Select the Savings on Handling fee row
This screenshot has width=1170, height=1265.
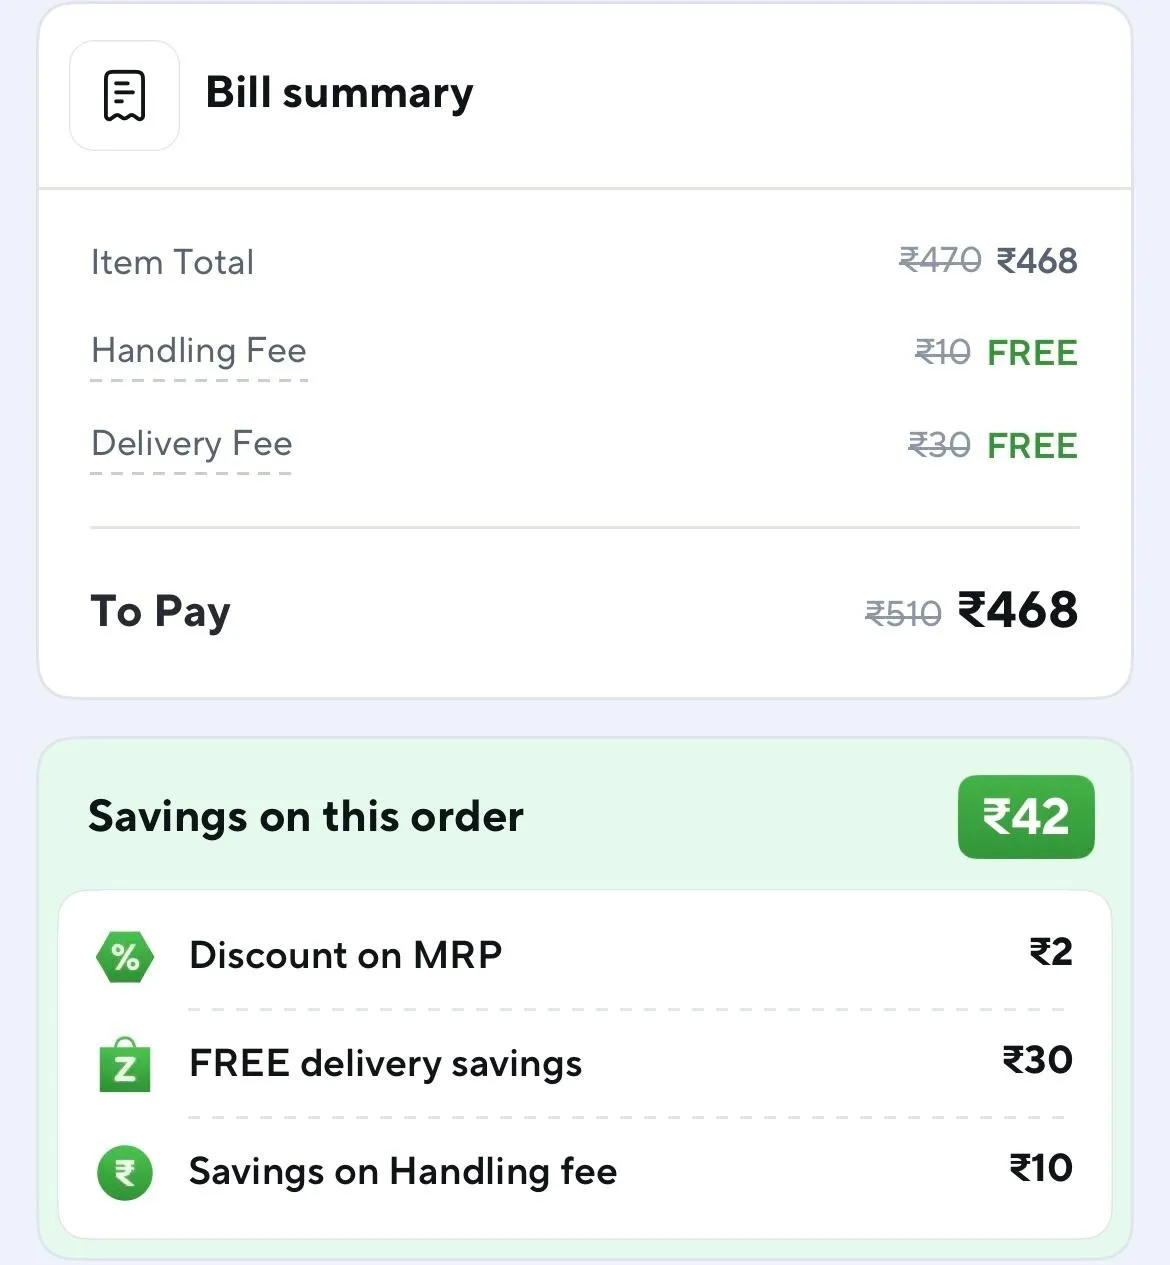(584, 1171)
